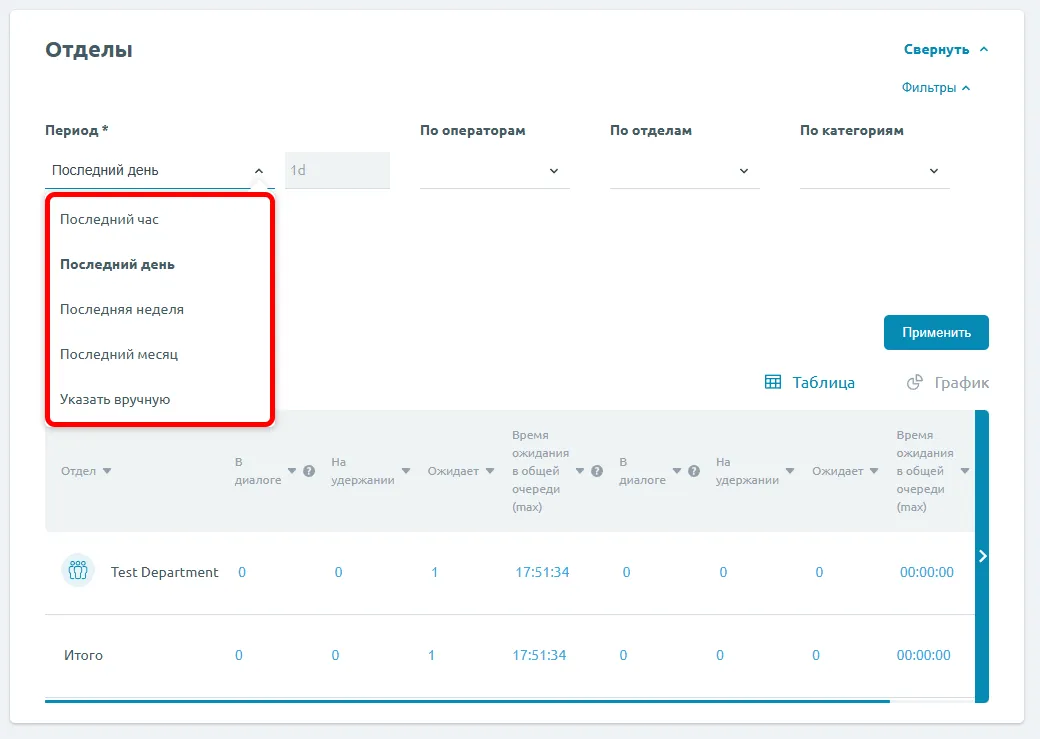Click the chevron next to Свернуть
The width and height of the screenshot is (1040, 739).
click(984, 49)
